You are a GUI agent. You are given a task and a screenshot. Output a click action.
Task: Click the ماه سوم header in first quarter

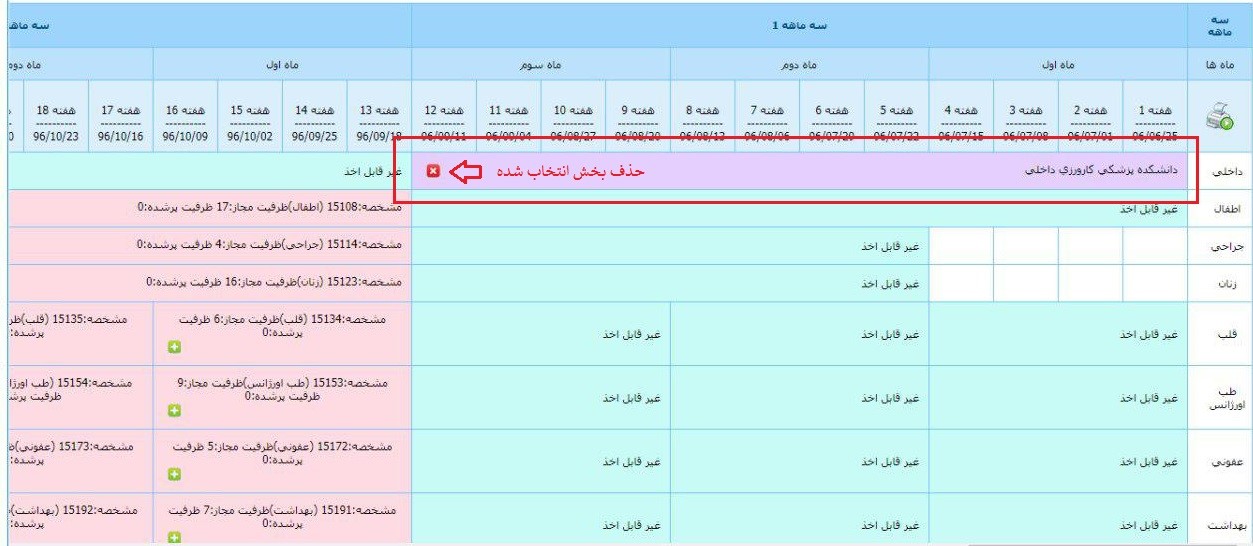[540, 63]
